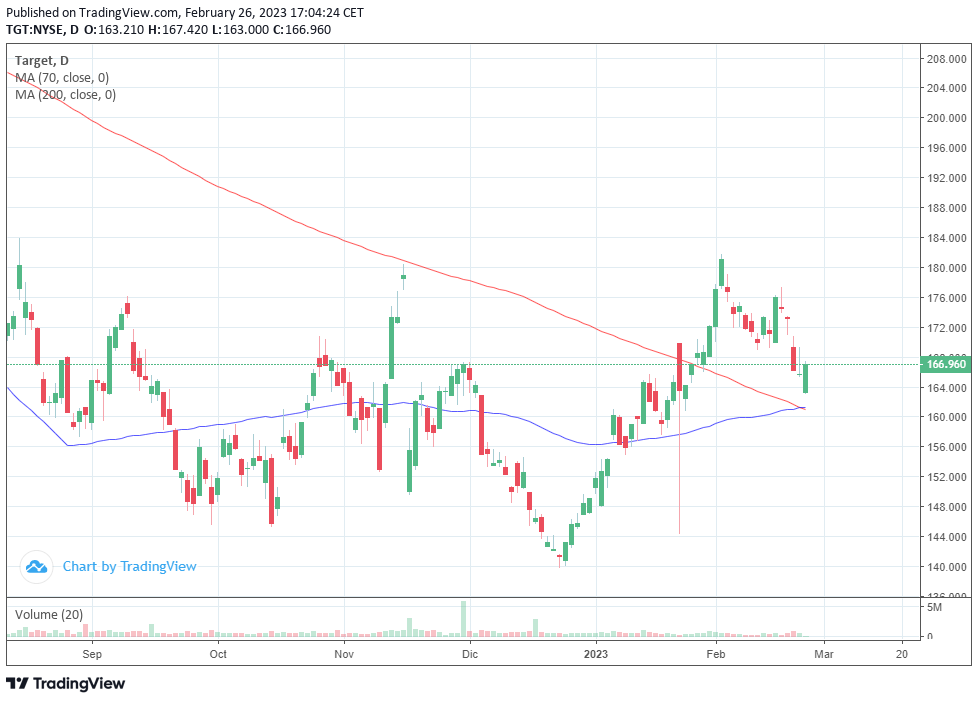Click the 160.000 price axis label
The width and height of the screenshot is (978, 702).
coord(946,417)
